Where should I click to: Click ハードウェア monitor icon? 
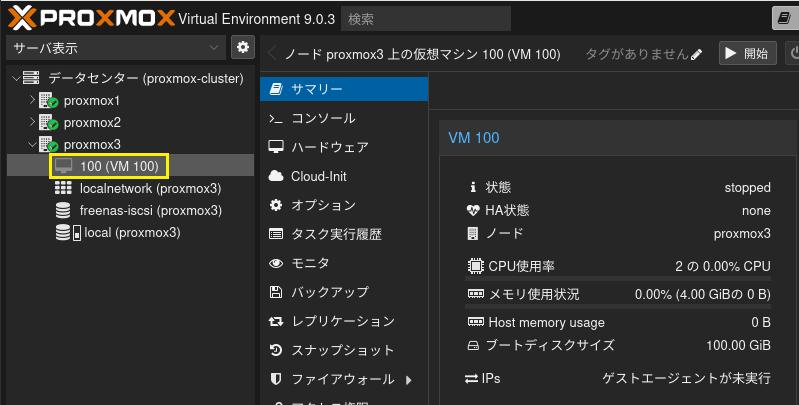click(x=276, y=147)
